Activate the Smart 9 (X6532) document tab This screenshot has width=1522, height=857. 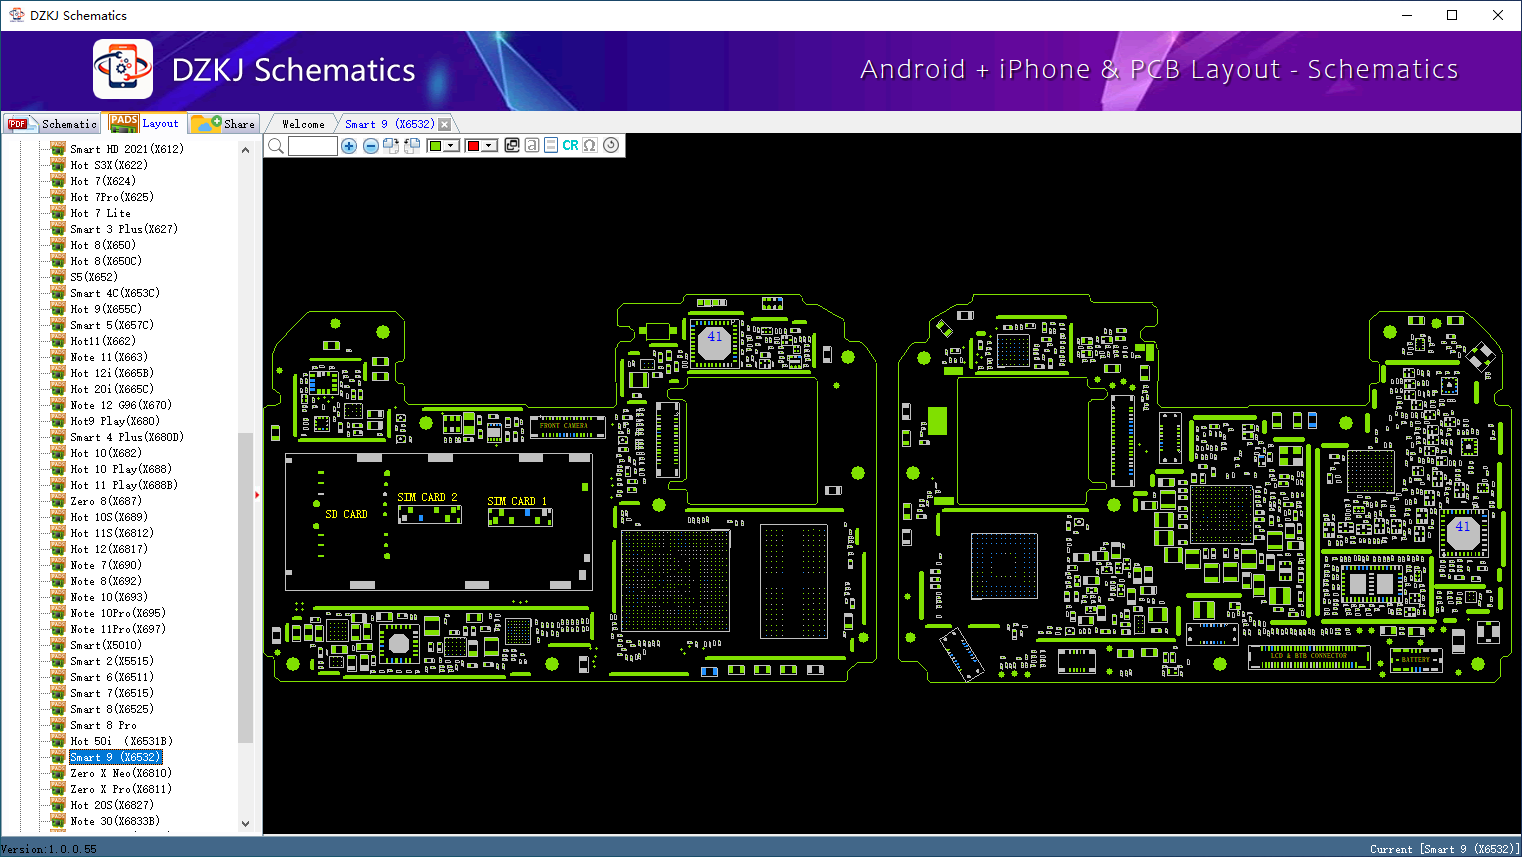click(390, 124)
